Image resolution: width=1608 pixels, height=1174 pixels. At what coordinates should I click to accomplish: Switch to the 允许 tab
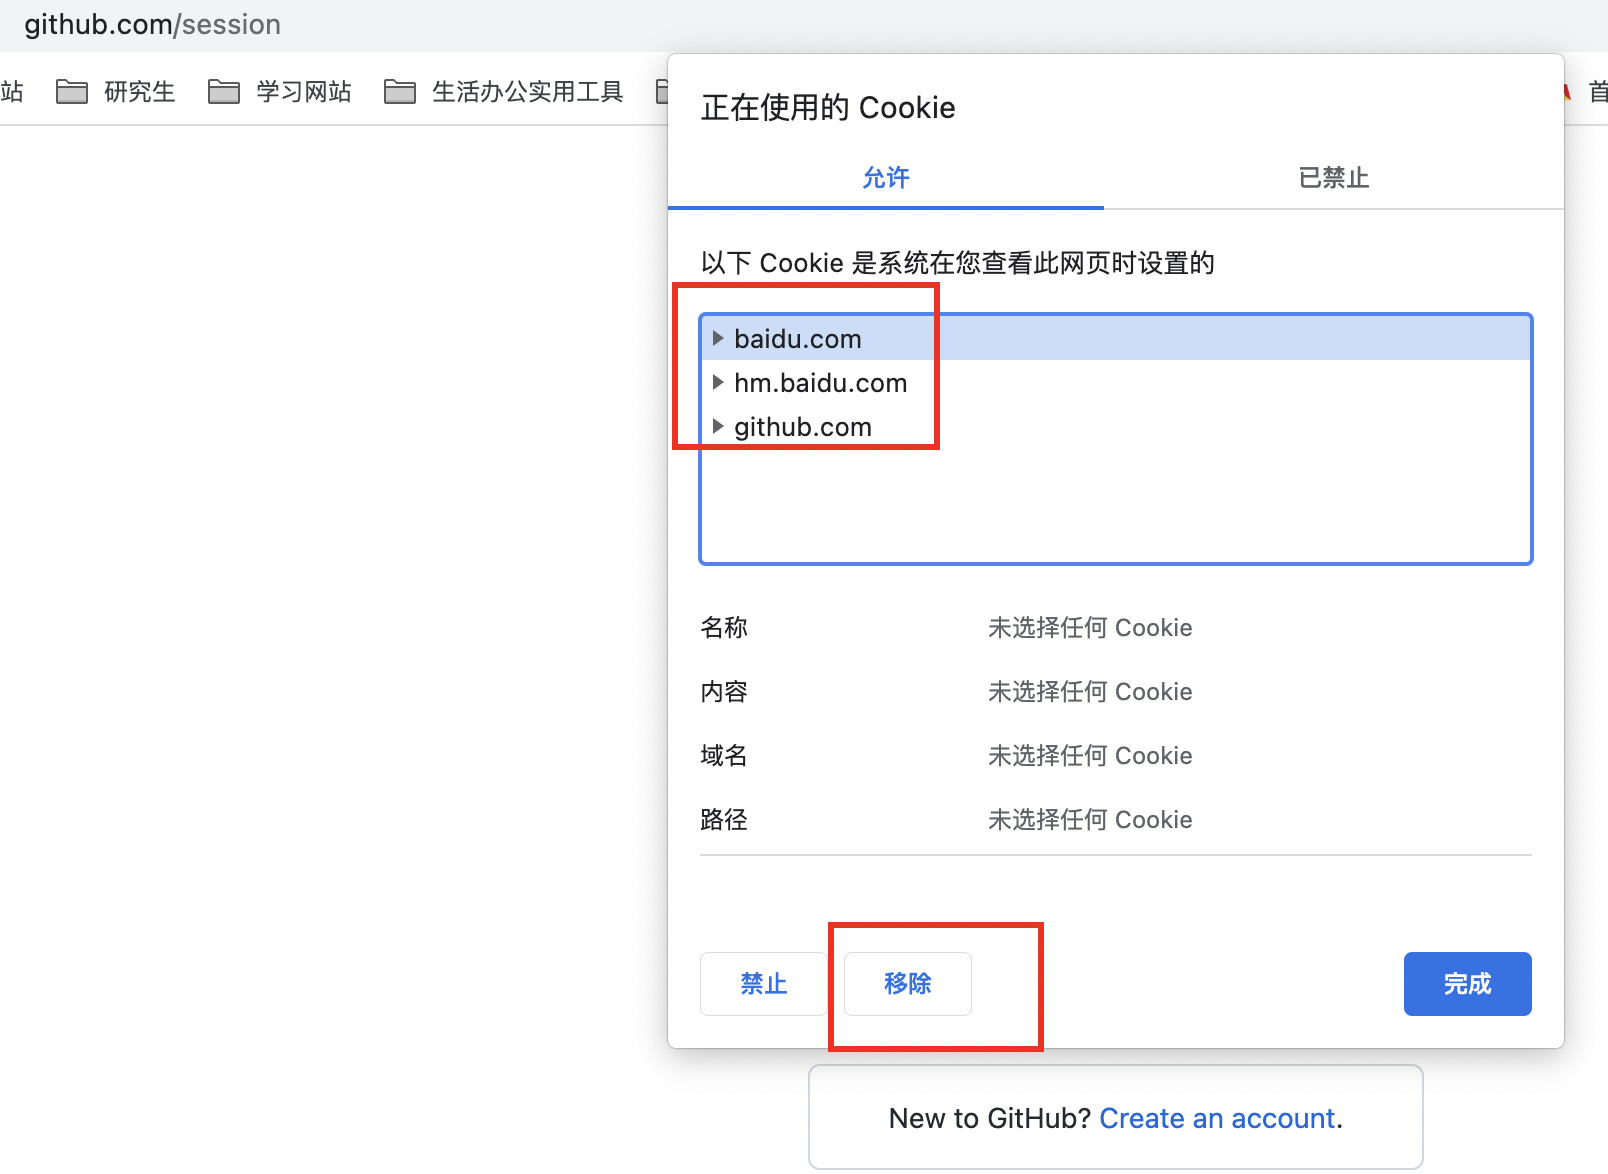[x=886, y=178]
